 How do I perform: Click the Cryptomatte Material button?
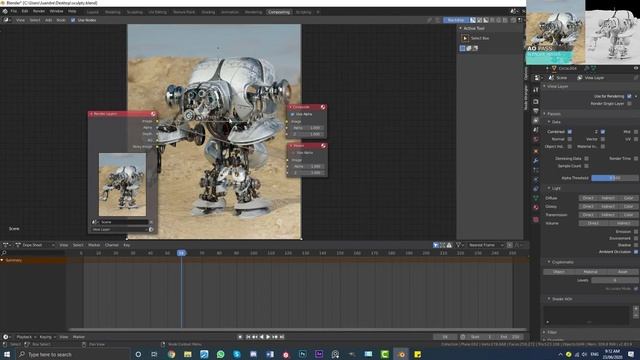(x=590, y=272)
